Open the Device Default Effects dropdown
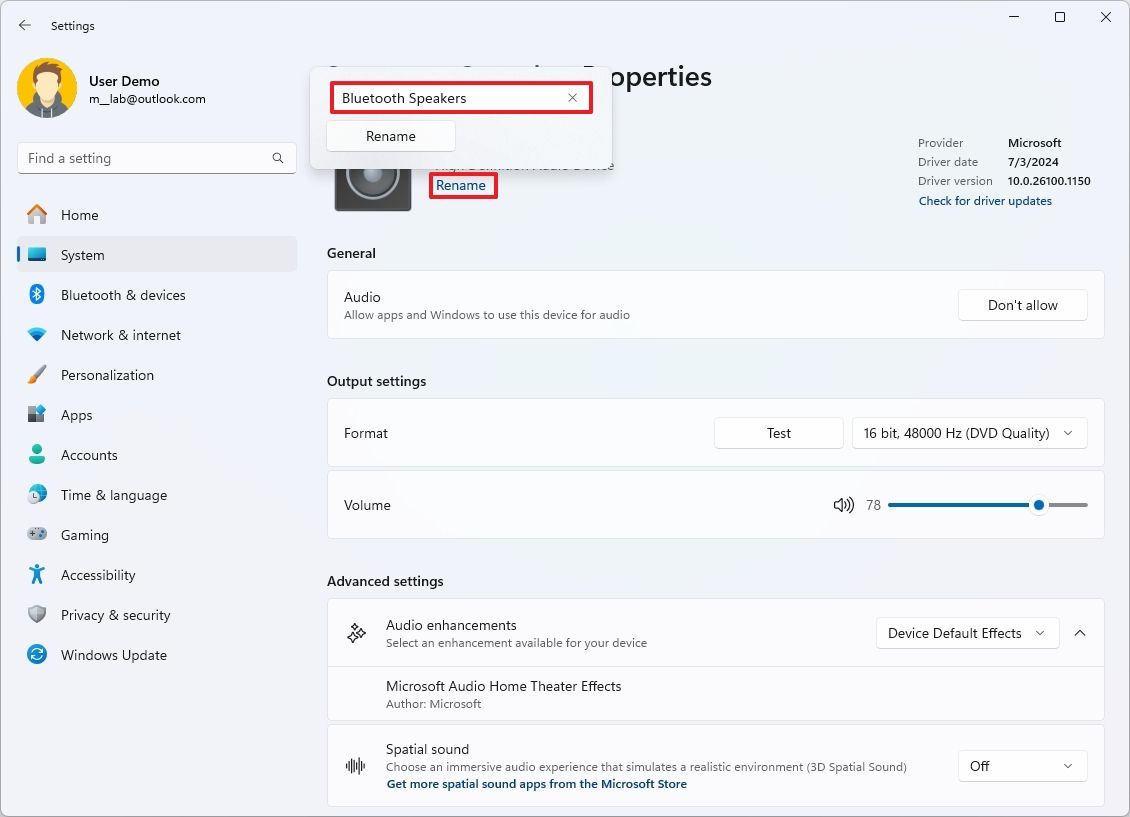This screenshot has width=1130, height=817. point(966,633)
